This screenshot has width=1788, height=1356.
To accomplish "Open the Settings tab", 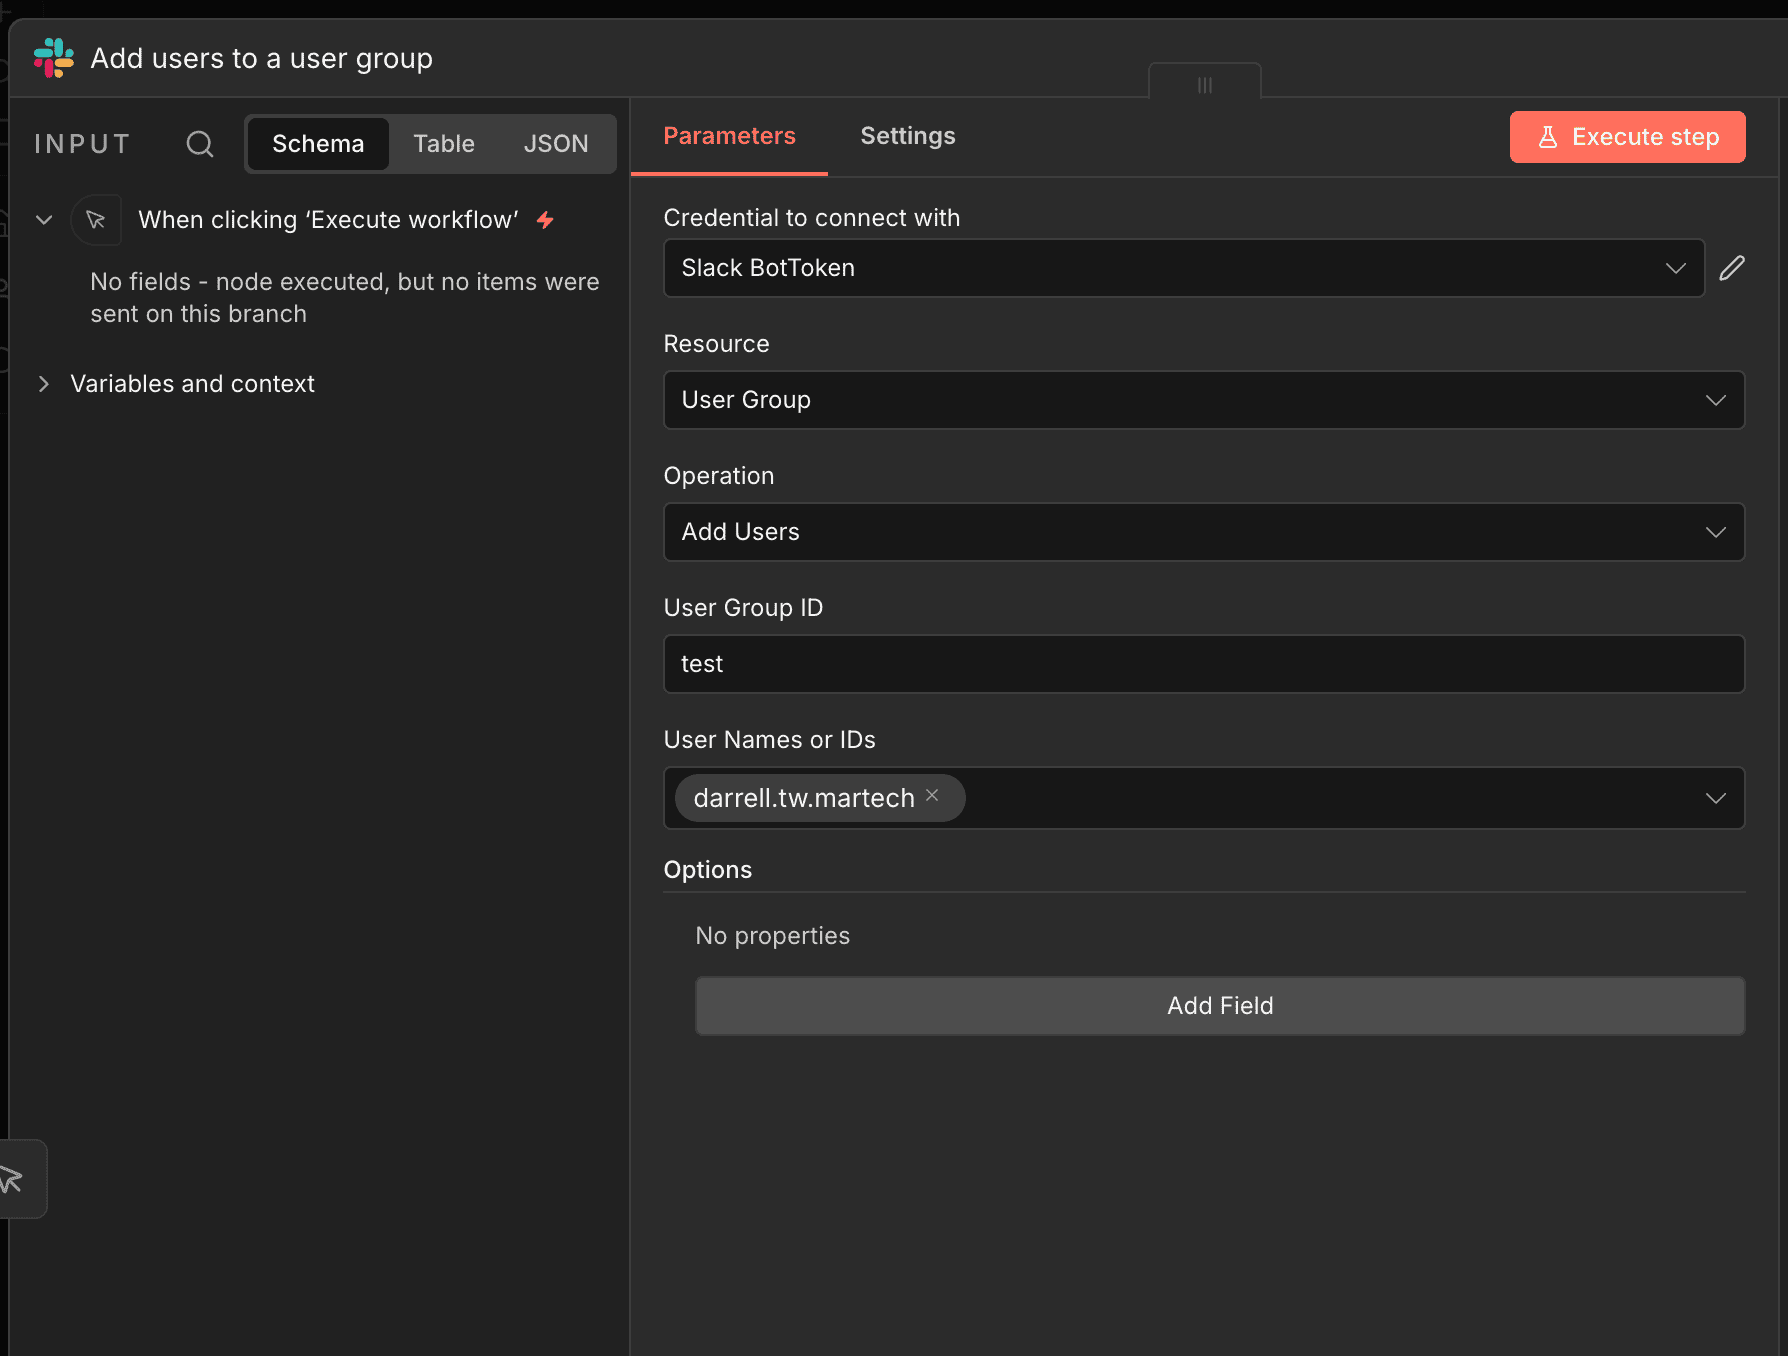I will click(x=907, y=136).
